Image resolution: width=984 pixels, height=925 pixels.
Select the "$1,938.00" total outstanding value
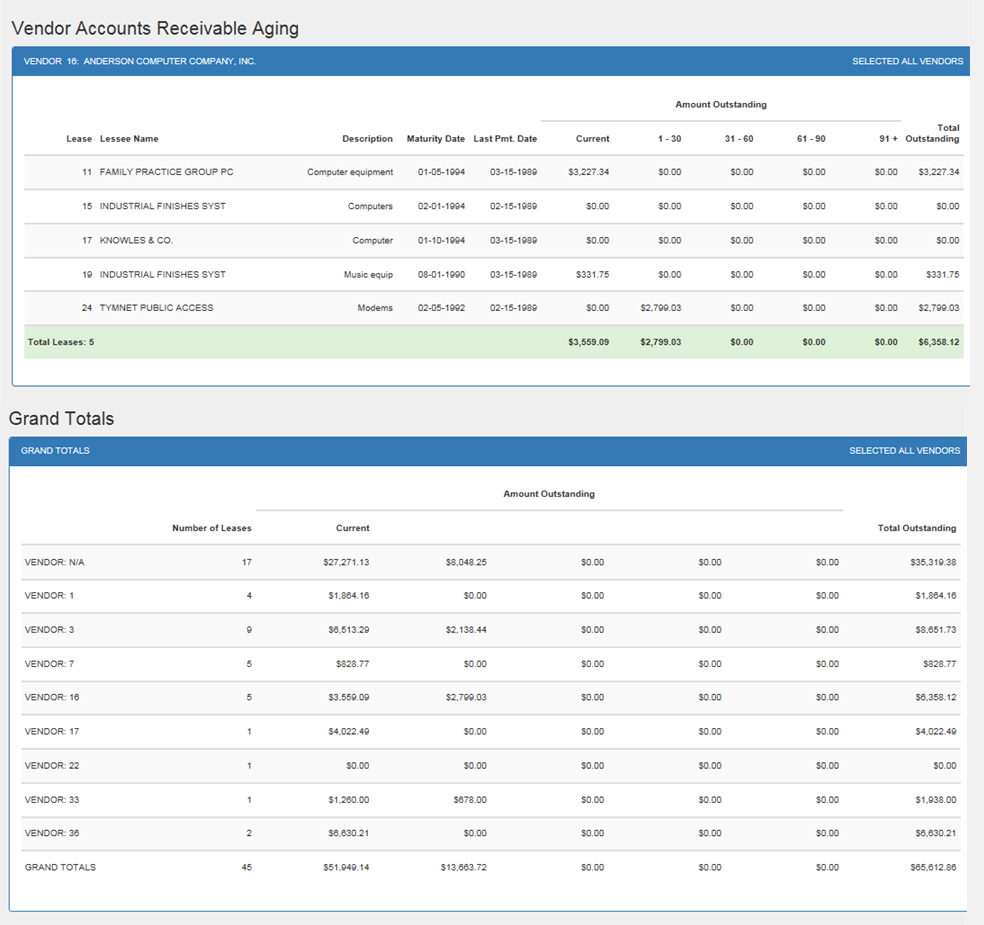coord(936,799)
